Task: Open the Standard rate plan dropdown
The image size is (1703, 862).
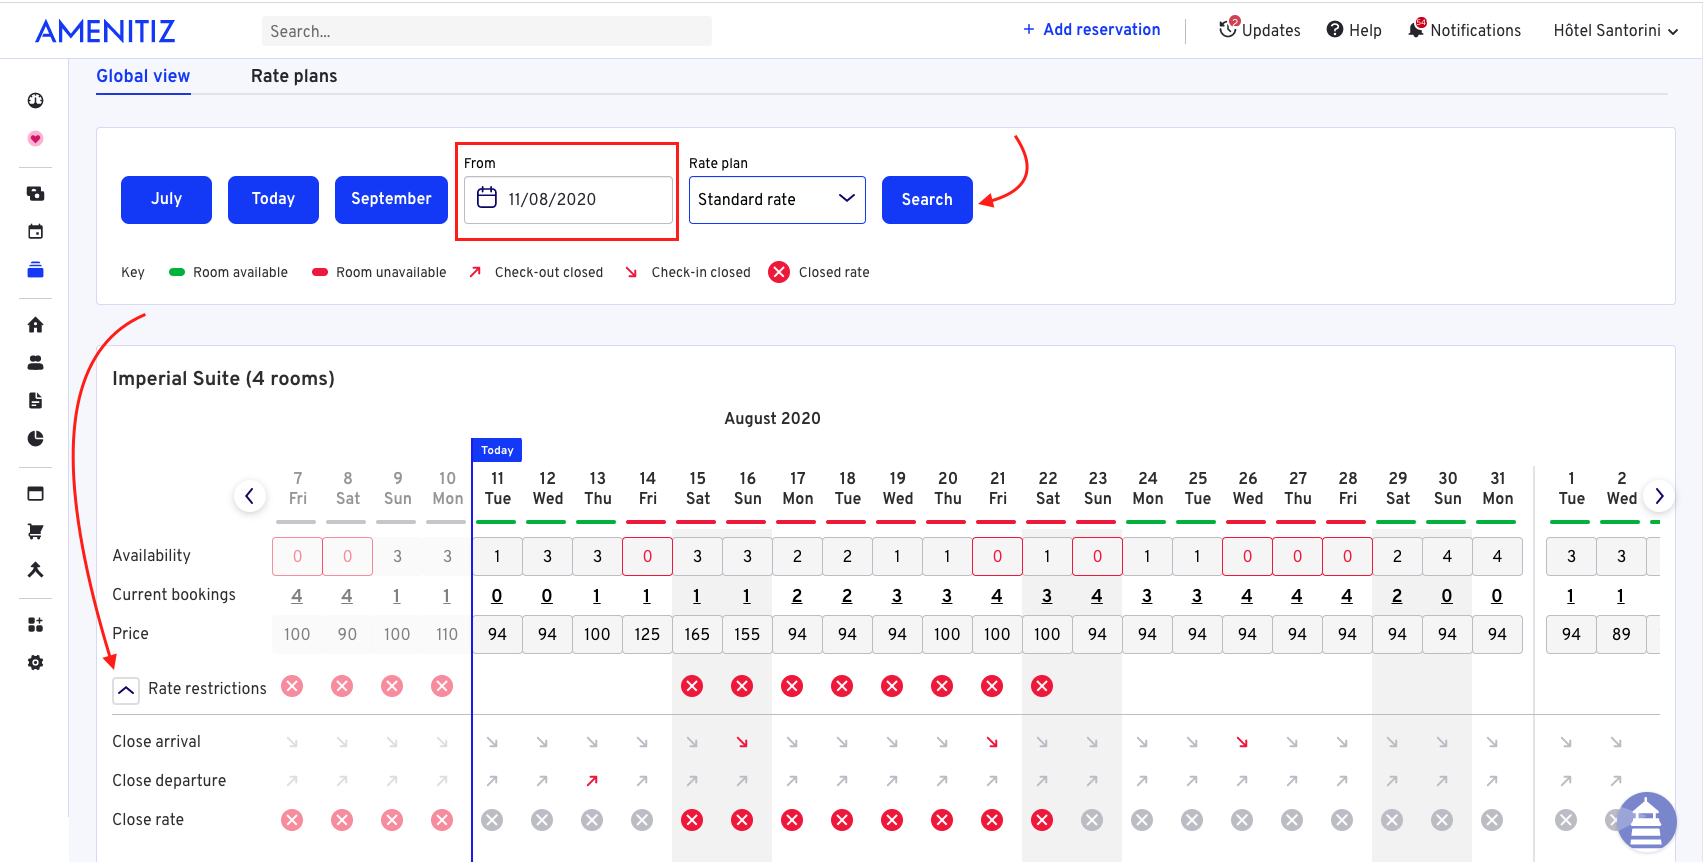Action: 777,199
